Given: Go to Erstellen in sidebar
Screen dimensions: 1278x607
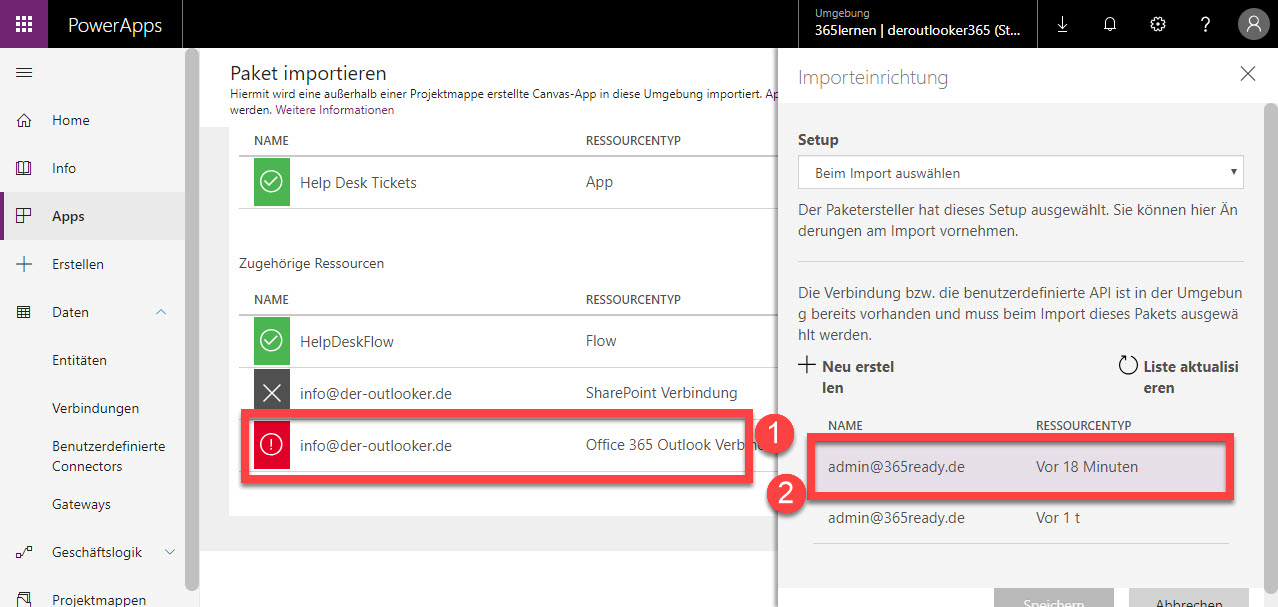Looking at the screenshot, I should (78, 264).
